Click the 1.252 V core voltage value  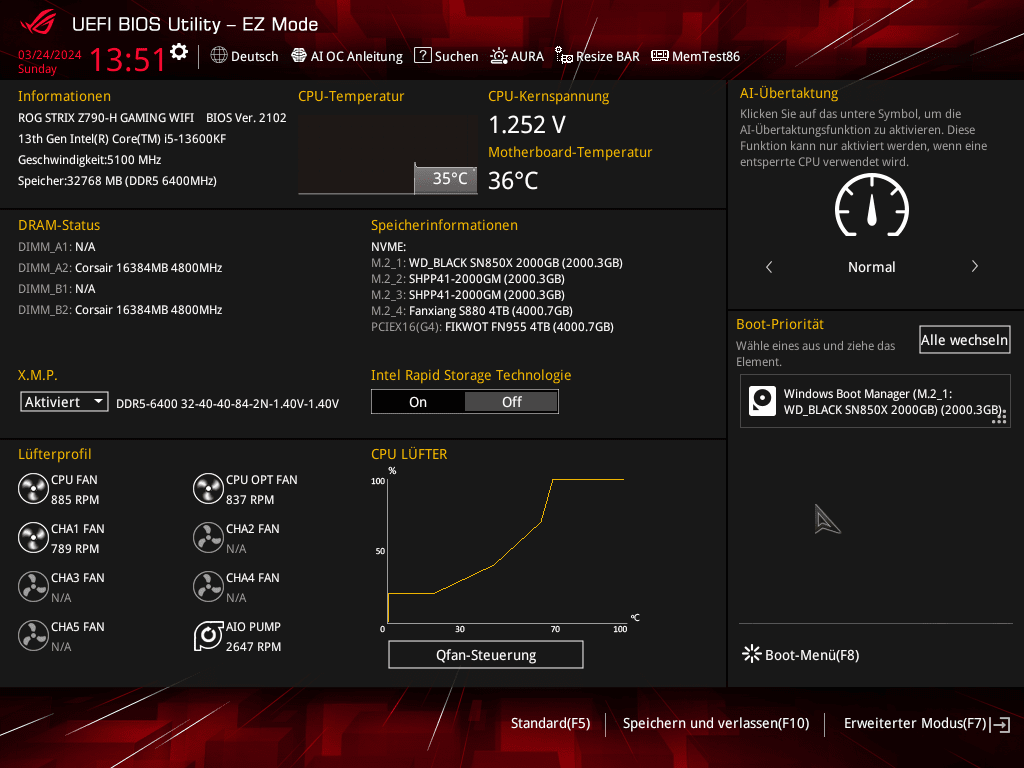click(x=527, y=124)
